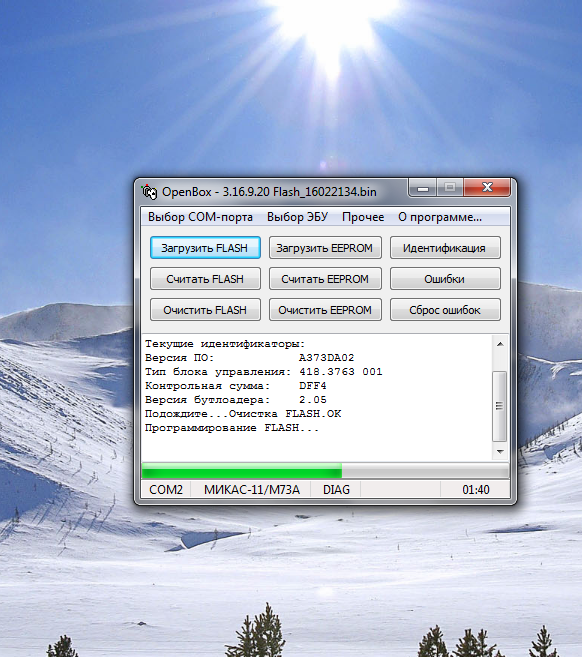Open the Выбор ЭБУ menu
Image resolution: width=582 pixels, height=657 pixels.
297,217
